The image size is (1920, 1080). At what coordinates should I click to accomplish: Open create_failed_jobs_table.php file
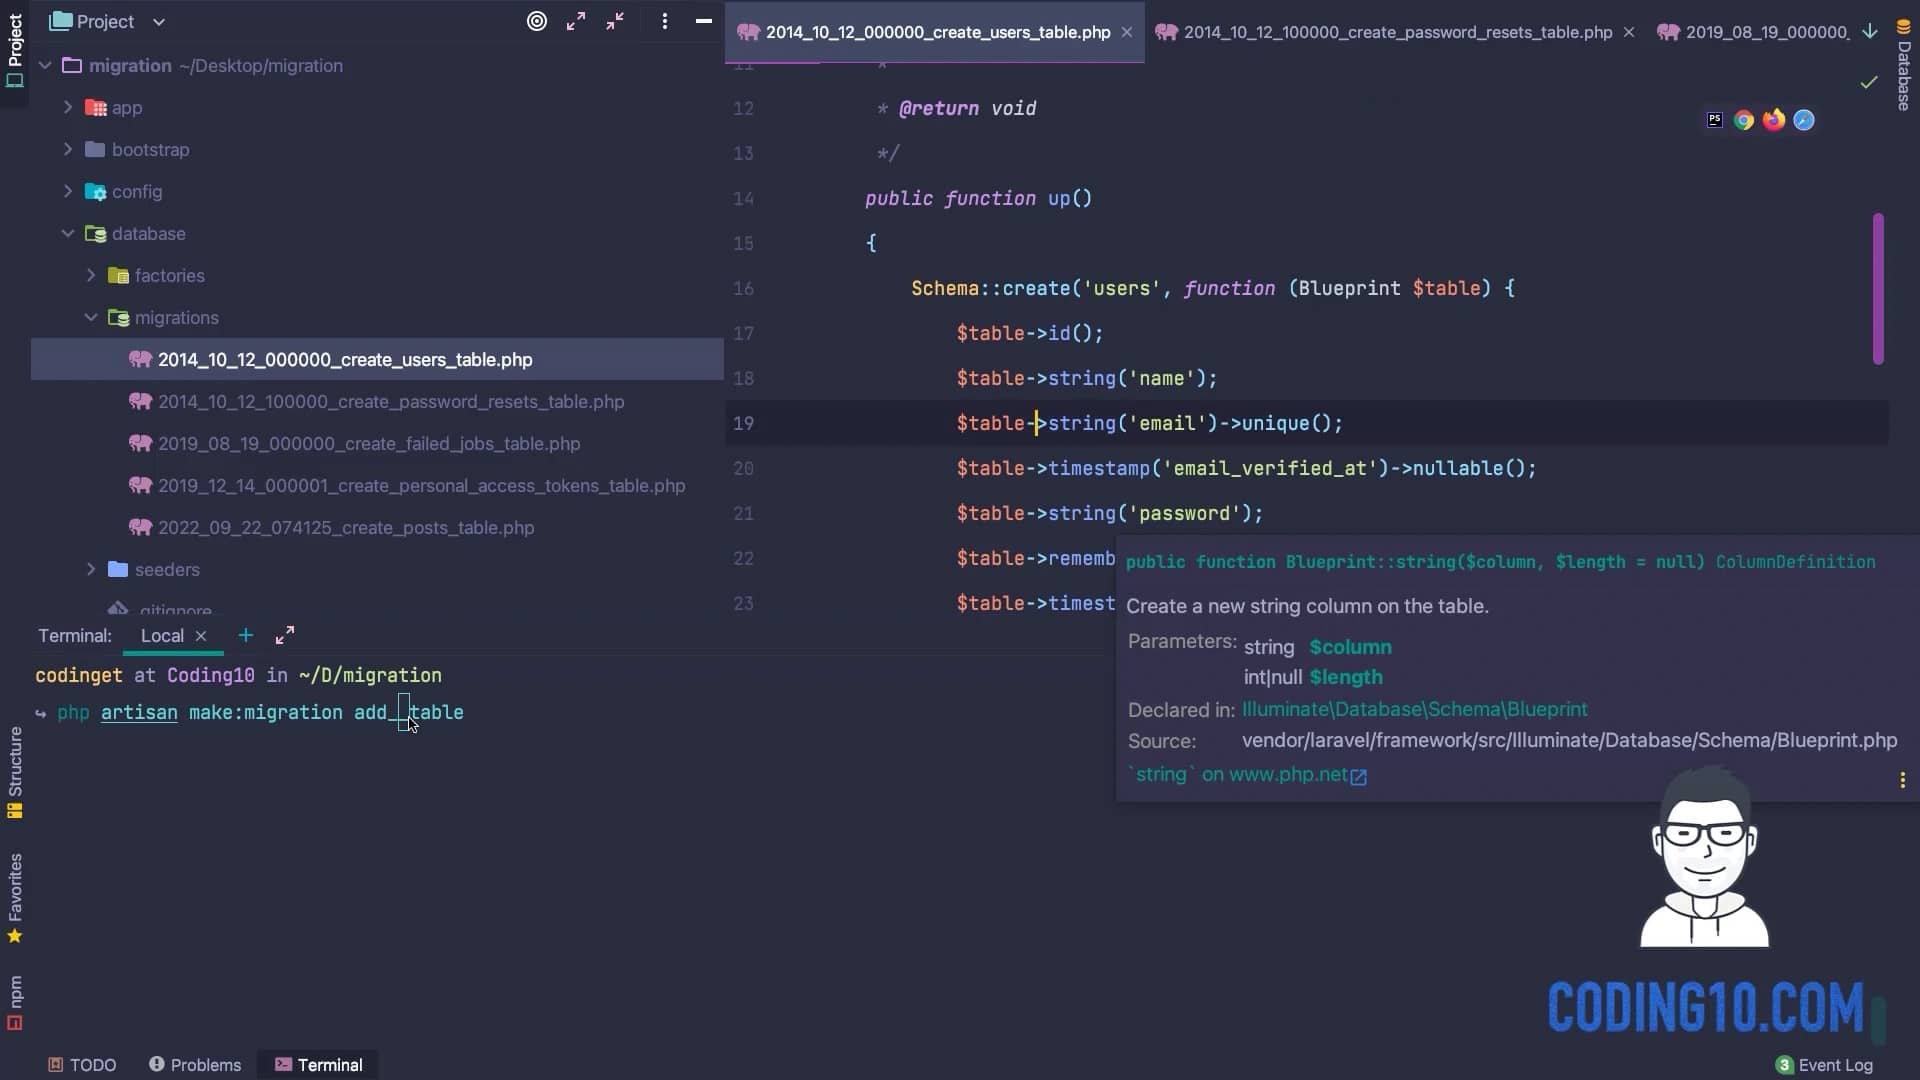[369, 443]
